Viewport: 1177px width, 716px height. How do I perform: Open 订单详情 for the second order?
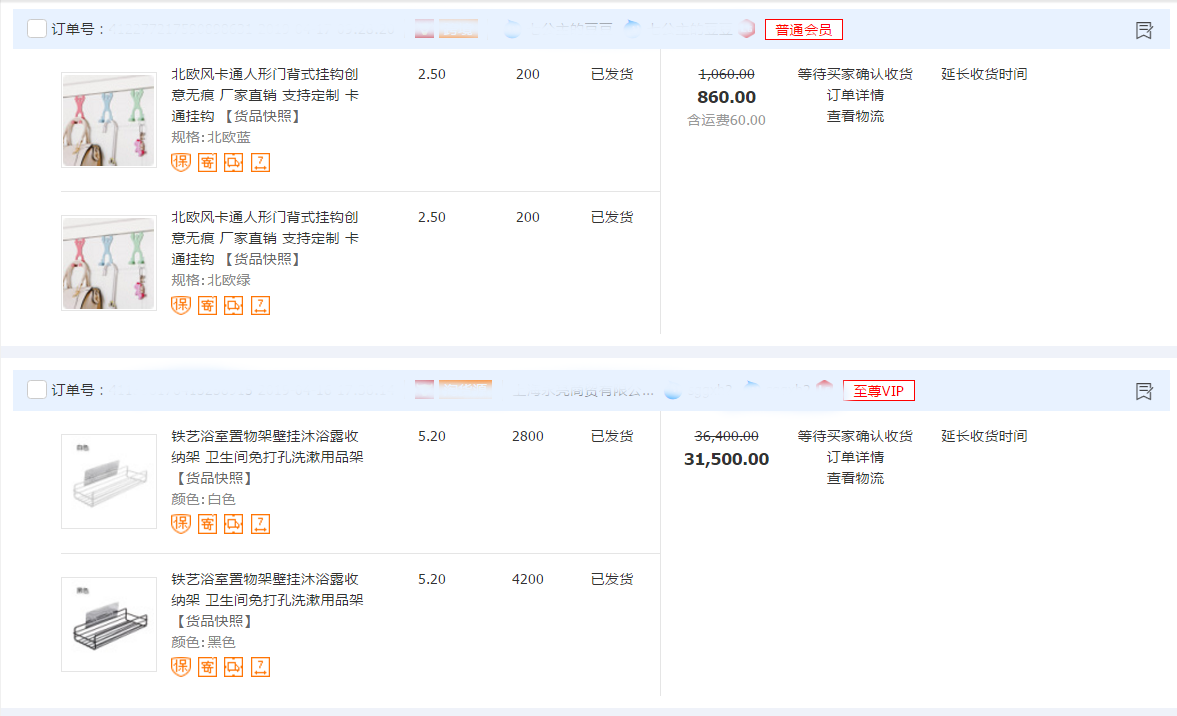855,457
